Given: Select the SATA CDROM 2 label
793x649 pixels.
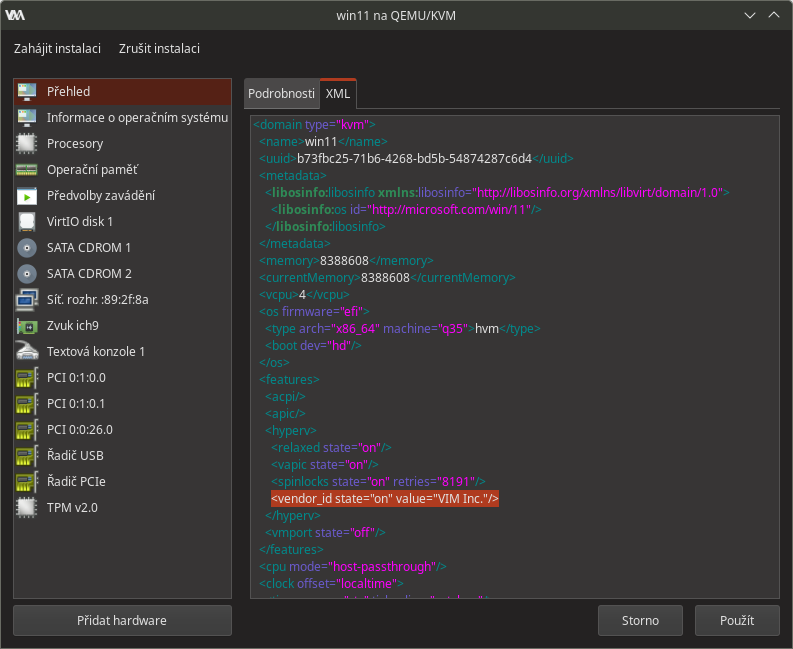Looking at the screenshot, I should [89, 274].
